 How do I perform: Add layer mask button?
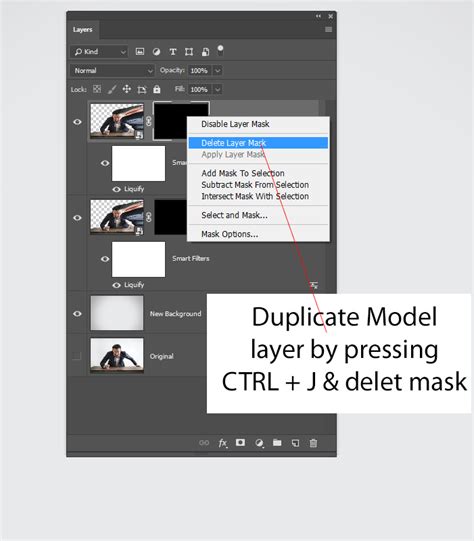pos(240,442)
